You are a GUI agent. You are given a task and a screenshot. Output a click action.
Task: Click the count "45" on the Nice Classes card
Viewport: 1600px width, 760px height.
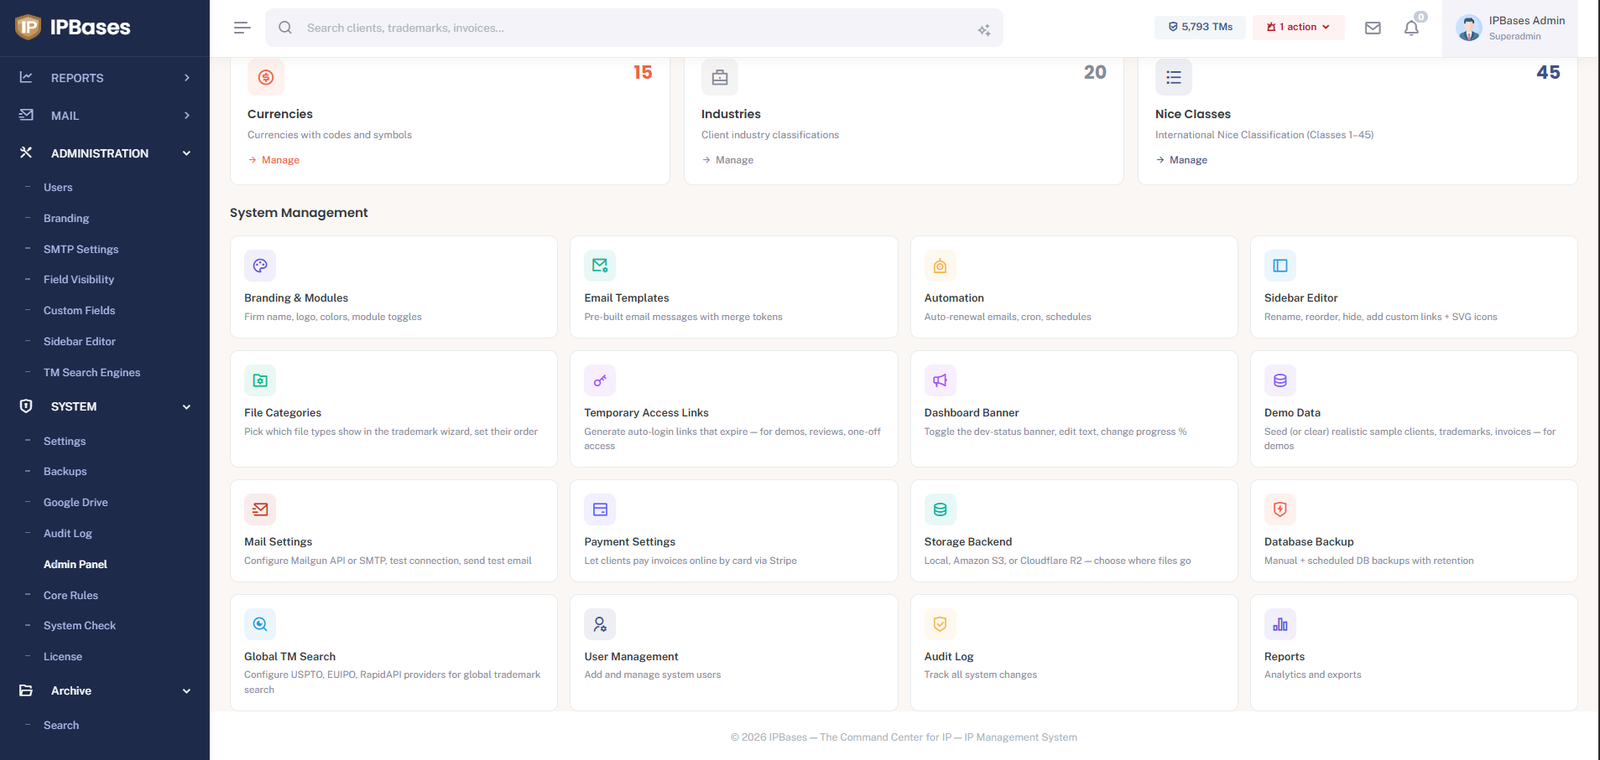[x=1548, y=72]
